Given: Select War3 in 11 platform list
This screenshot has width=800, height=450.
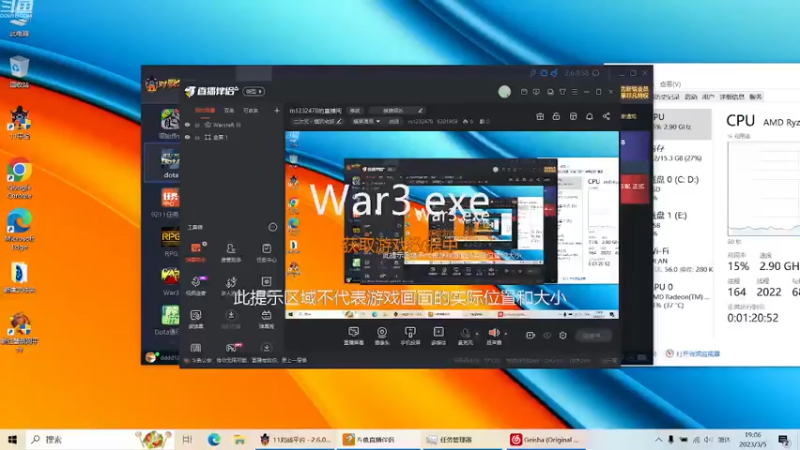Looking at the screenshot, I should pos(170,281).
